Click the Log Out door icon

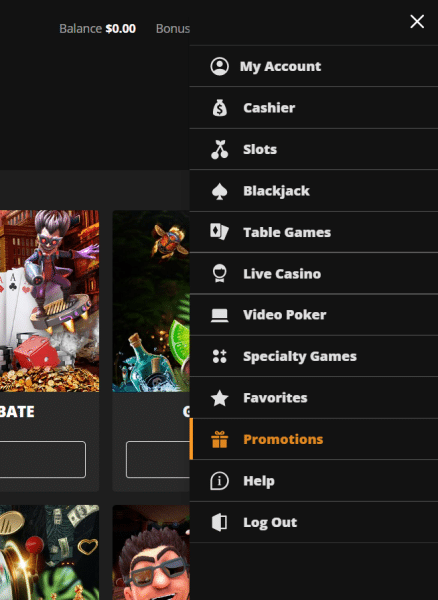click(x=220, y=522)
